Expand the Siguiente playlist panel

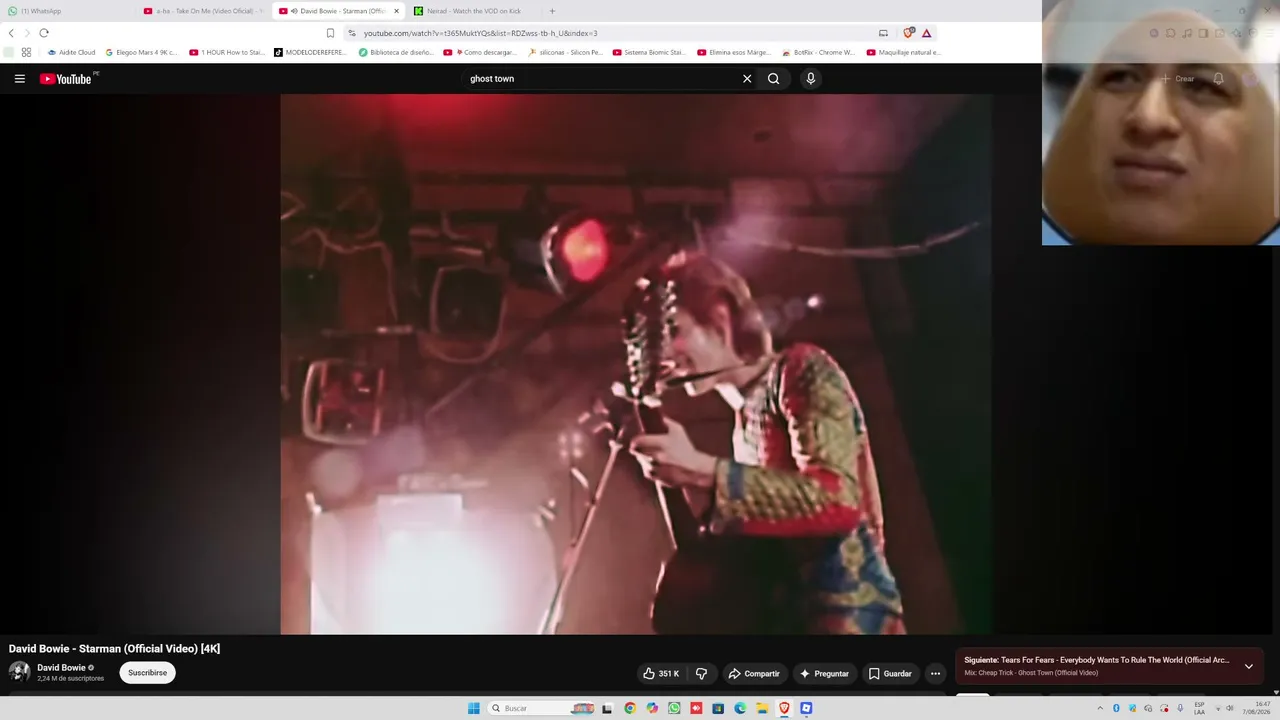(x=1248, y=666)
